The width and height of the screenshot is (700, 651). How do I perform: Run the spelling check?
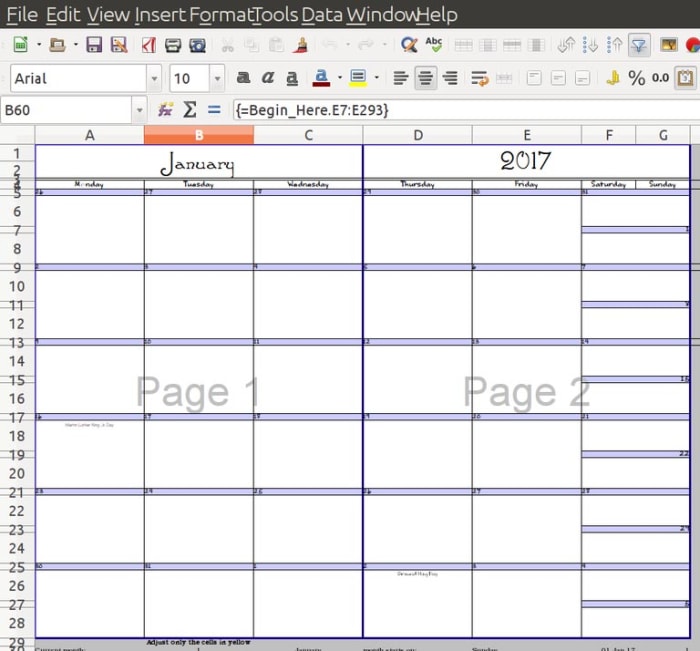tap(434, 45)
